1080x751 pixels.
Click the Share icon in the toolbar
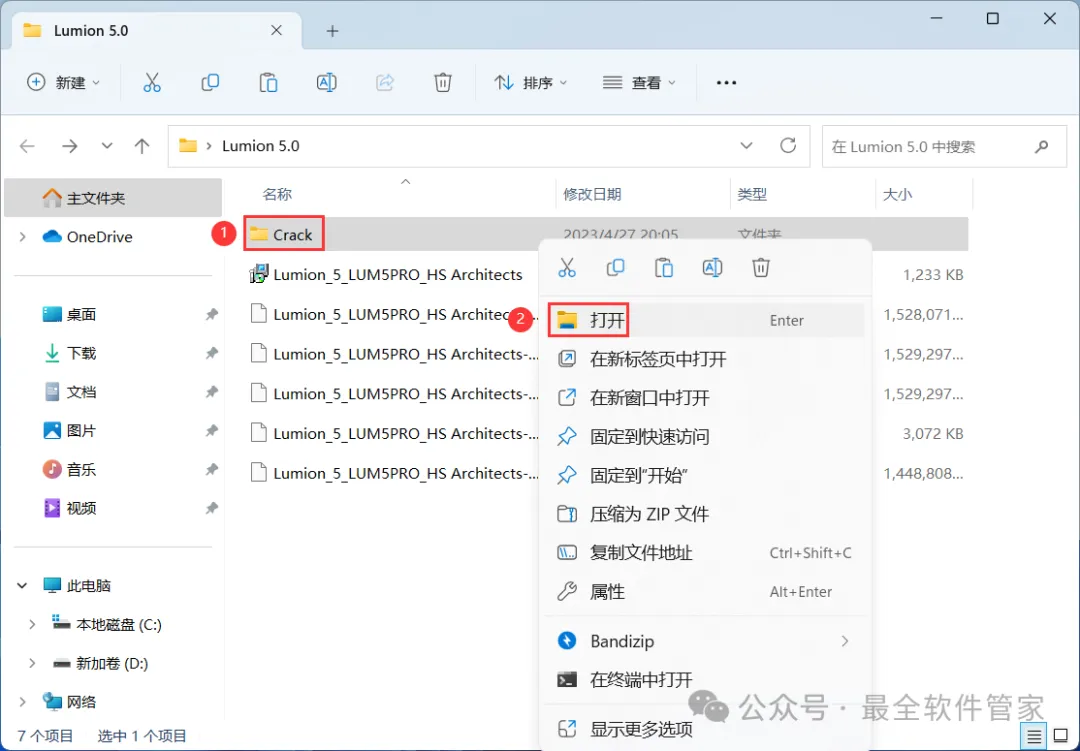(x=384, y=83)
